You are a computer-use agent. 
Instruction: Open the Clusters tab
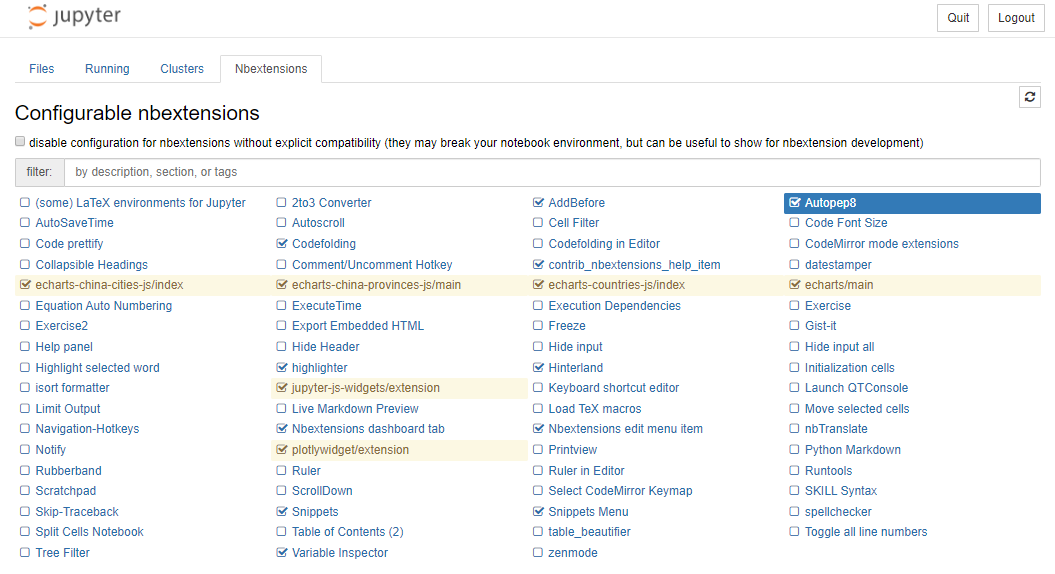182,69
